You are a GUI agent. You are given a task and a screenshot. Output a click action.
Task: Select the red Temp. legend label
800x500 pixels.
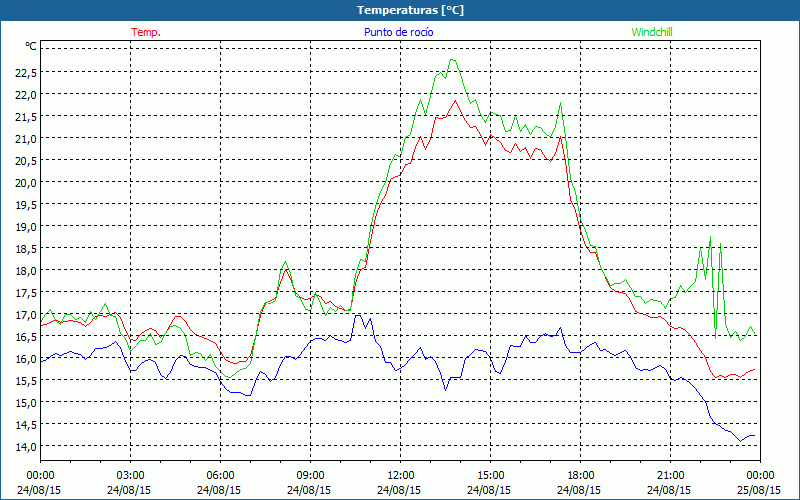146,32
